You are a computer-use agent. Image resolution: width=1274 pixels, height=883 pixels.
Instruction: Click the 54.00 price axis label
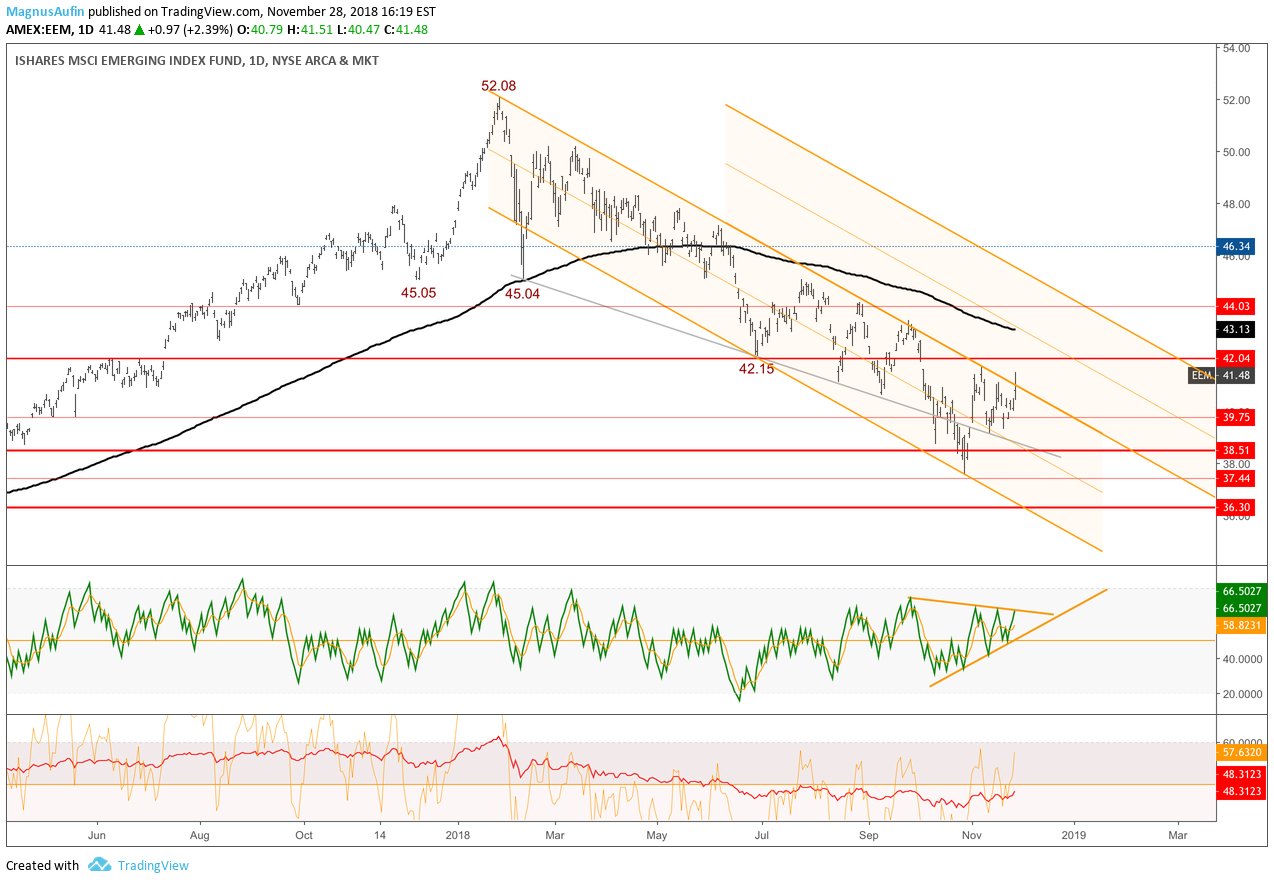1236,48
